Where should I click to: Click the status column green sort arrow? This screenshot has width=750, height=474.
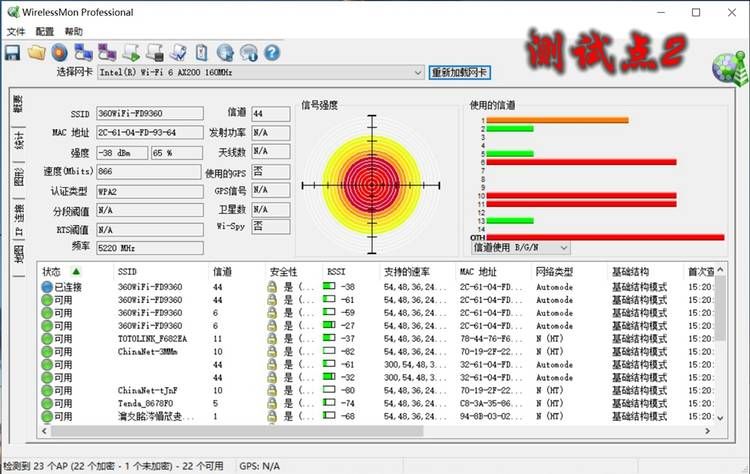[x=76, y=272]
